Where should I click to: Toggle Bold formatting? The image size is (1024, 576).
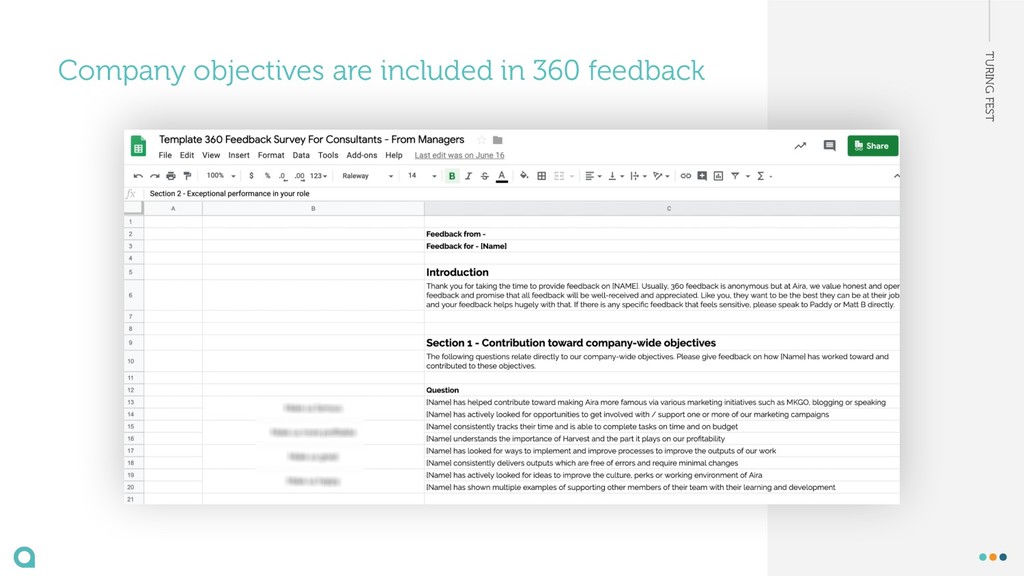[452, 176]
